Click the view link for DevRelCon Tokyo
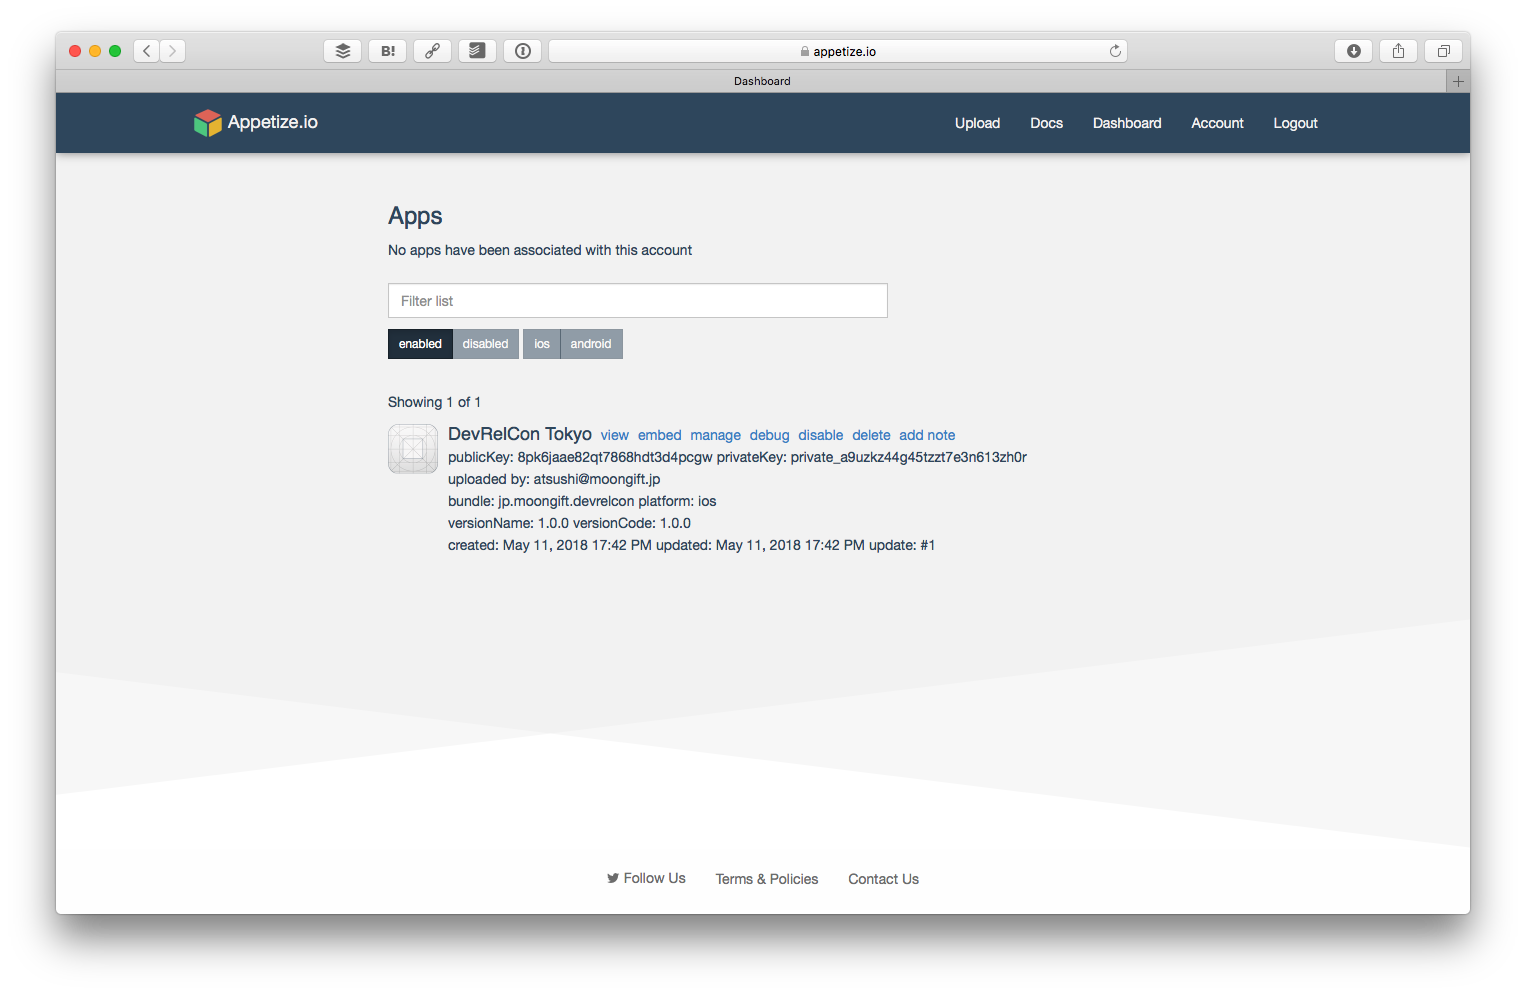The image size is (1526, 994). point(614,435)
